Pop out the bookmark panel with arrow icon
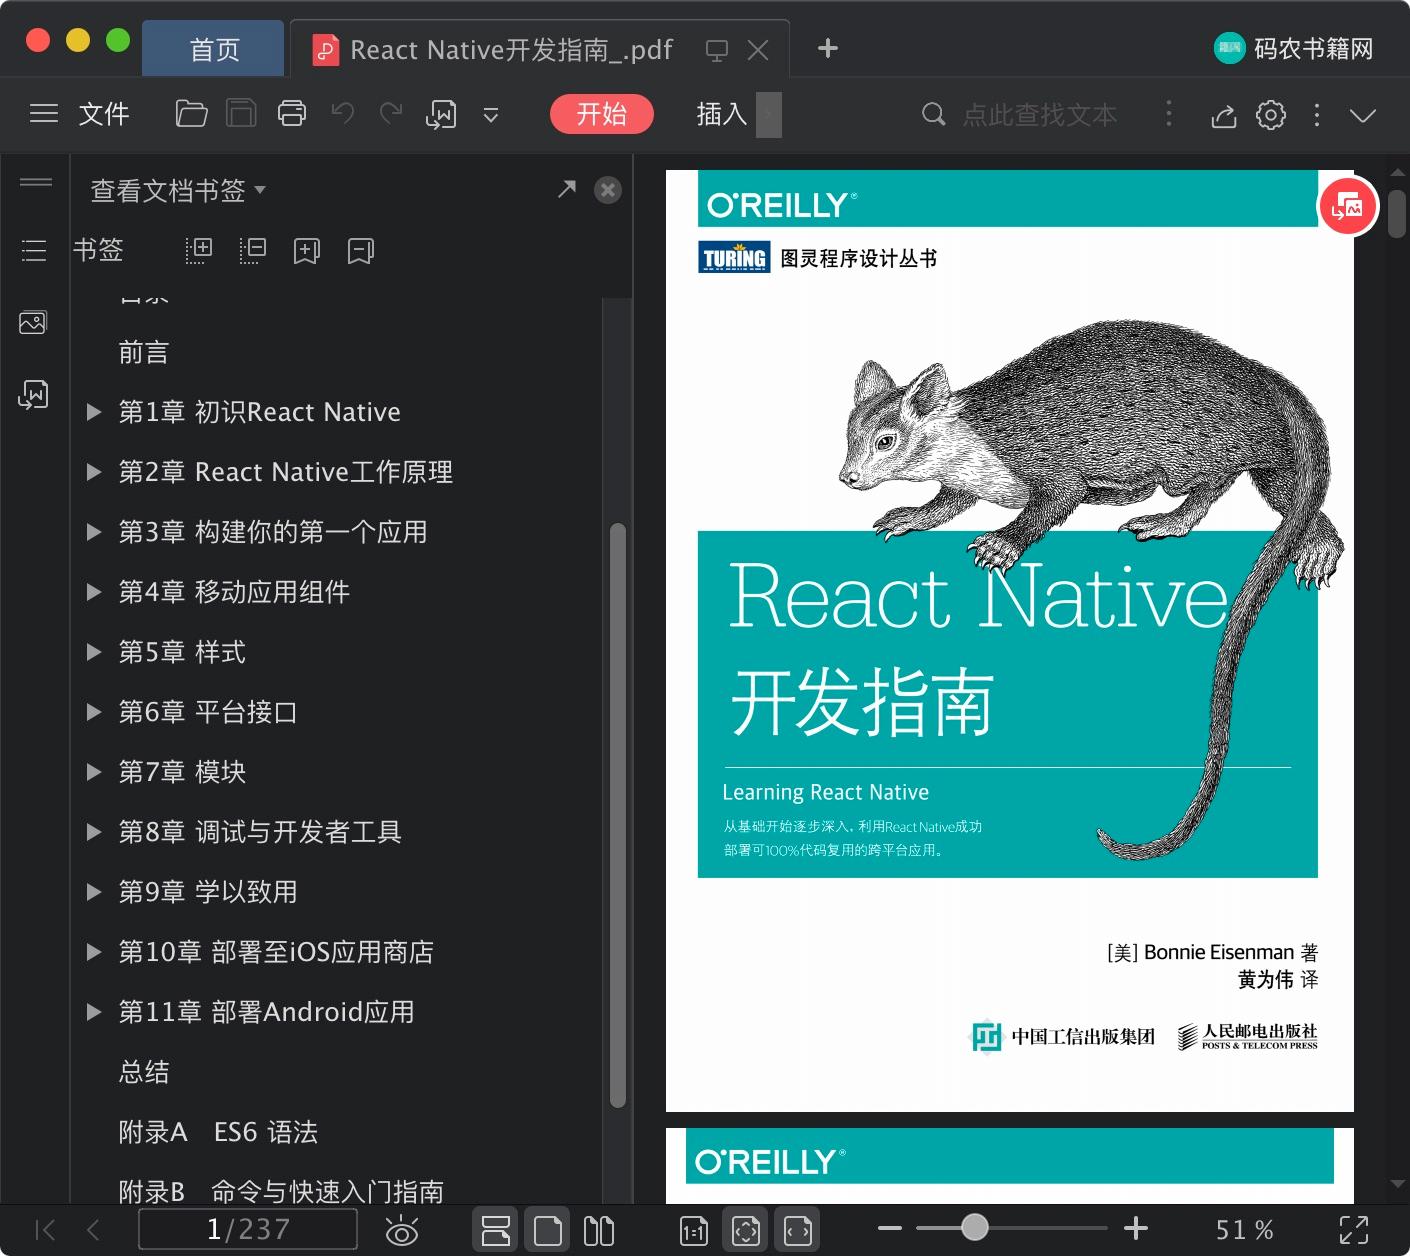The image size is (1410, 1256). click(567, 189)
